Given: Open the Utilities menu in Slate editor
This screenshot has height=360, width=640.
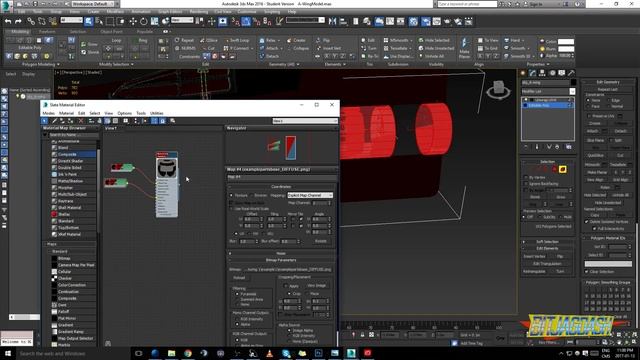Looking at the screenshot, I should pos(156,113).
